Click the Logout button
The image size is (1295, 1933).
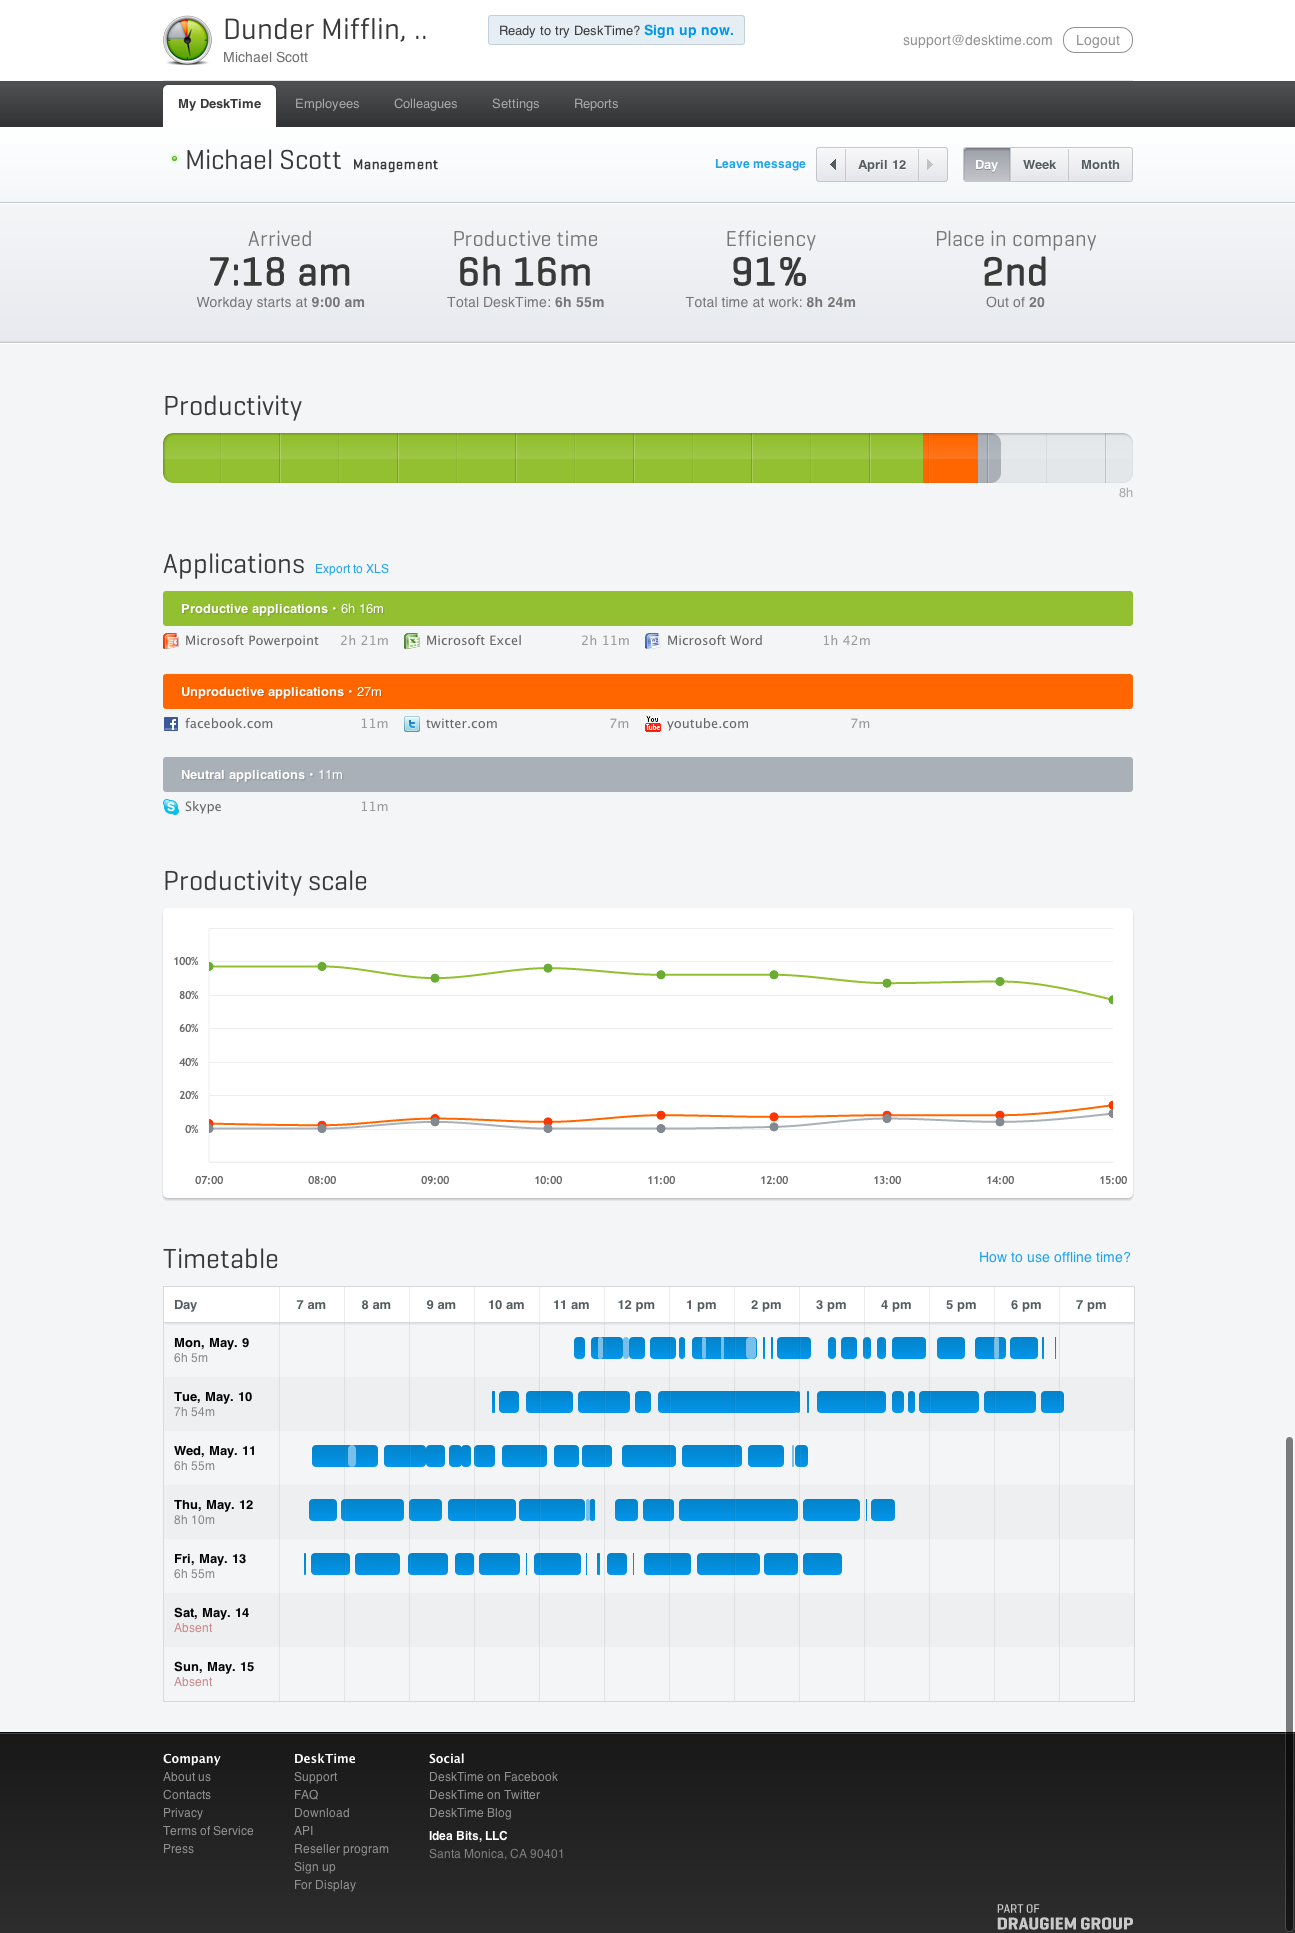click(1098, 40)
